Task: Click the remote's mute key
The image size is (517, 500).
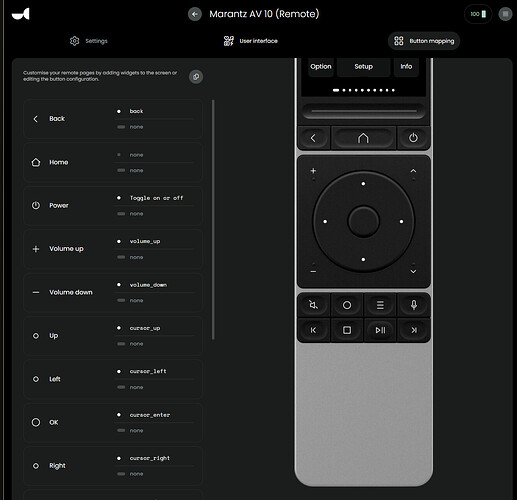Action: tap(313, 305)
